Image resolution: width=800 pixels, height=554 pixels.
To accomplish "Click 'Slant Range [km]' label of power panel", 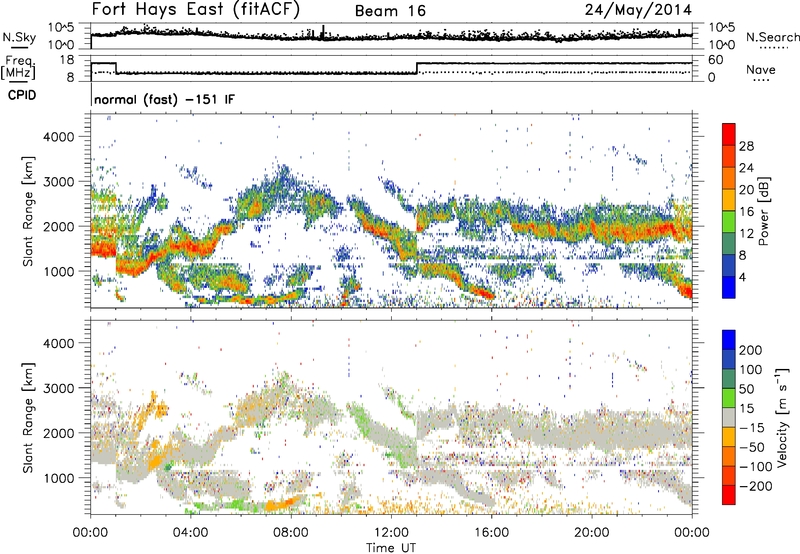I will [28, 211].
